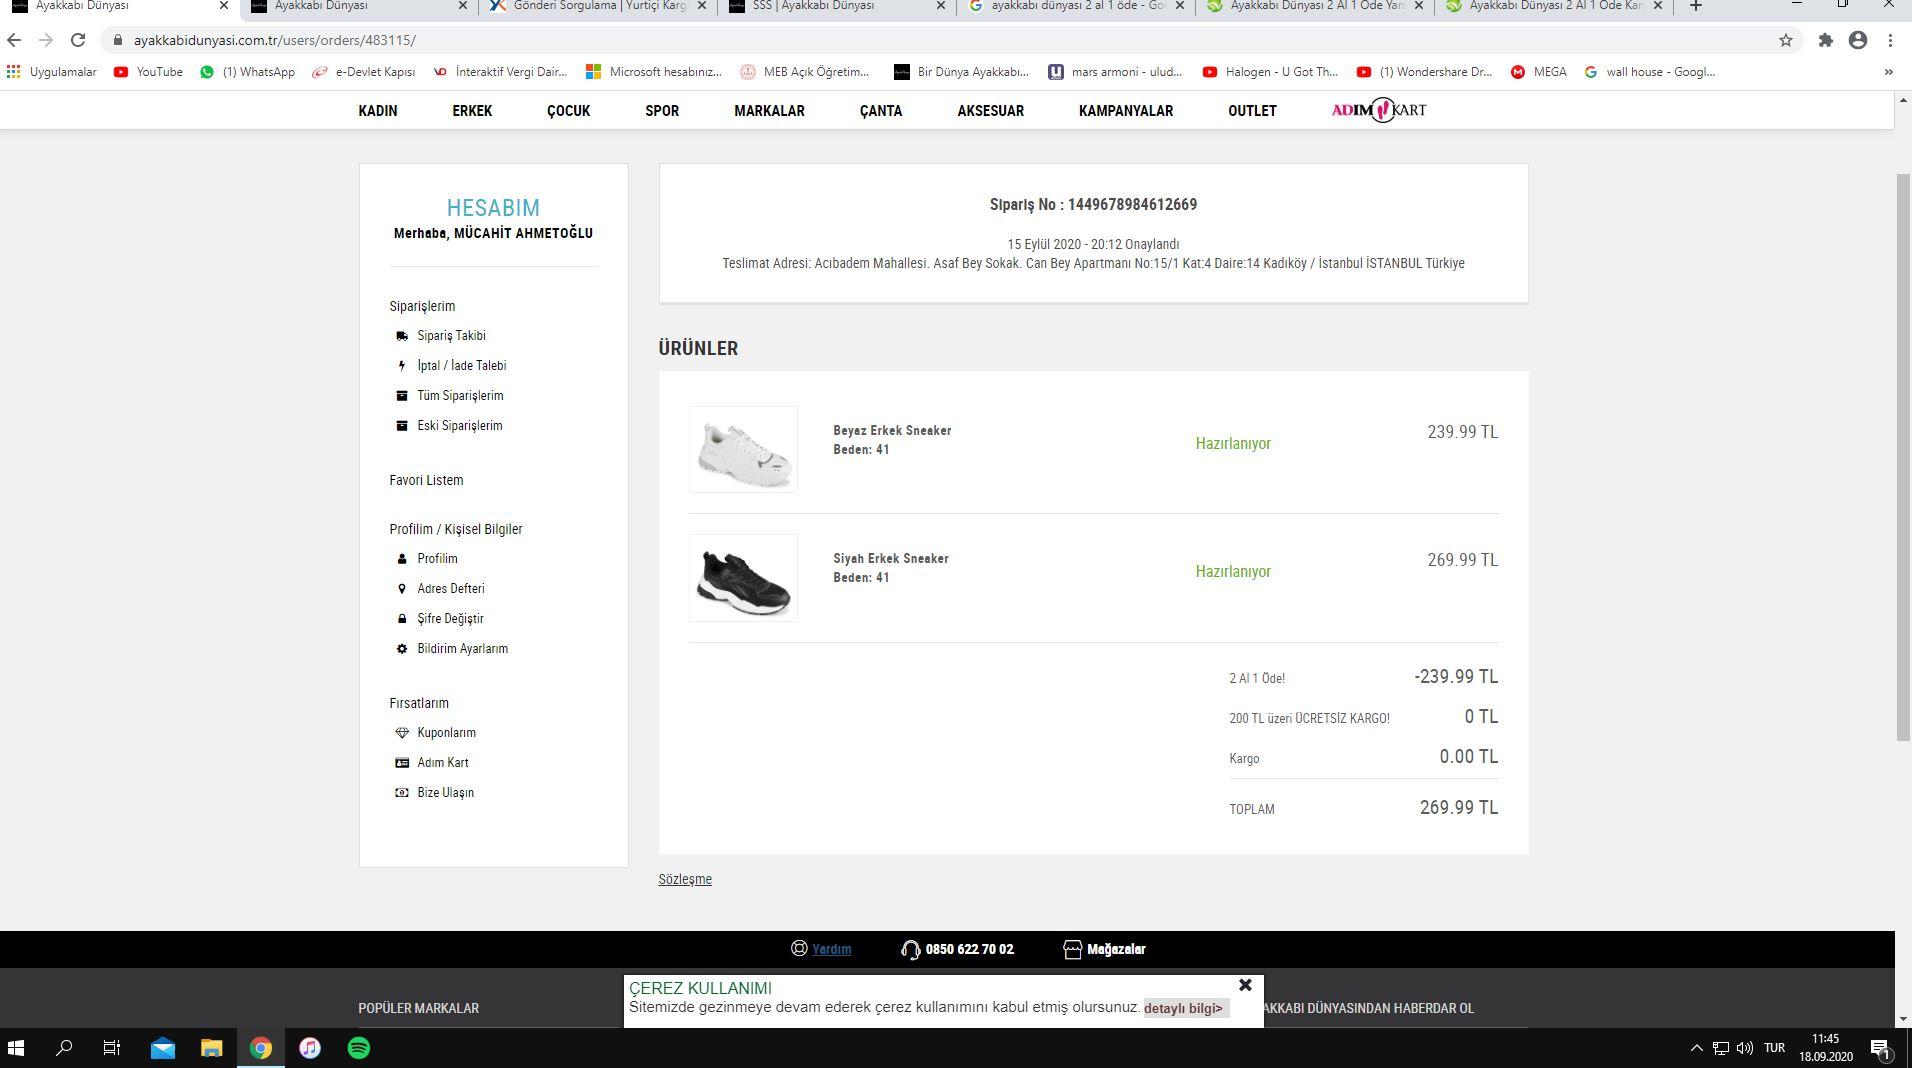Switch to the Google search tab
This screenshot has width=1912, height=1068.
point(1076,6)
